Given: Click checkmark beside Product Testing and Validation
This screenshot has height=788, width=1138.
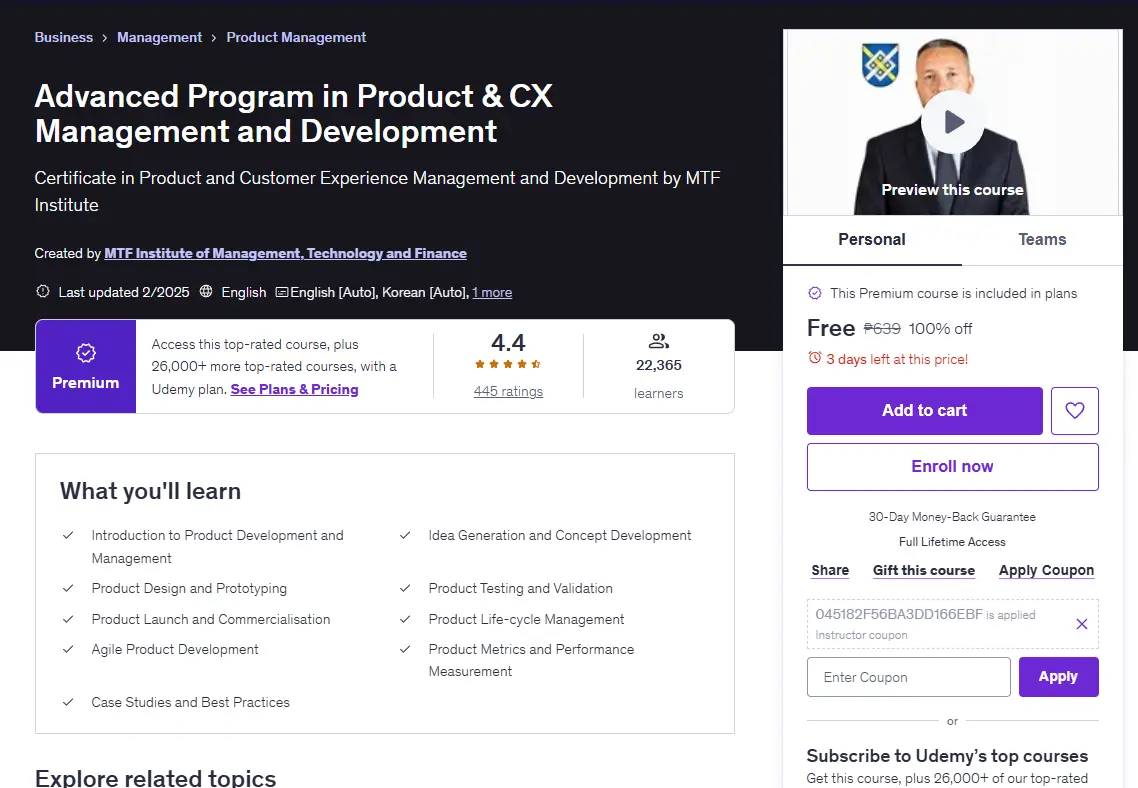Looking at the screenshot, I should pos(405,588).
